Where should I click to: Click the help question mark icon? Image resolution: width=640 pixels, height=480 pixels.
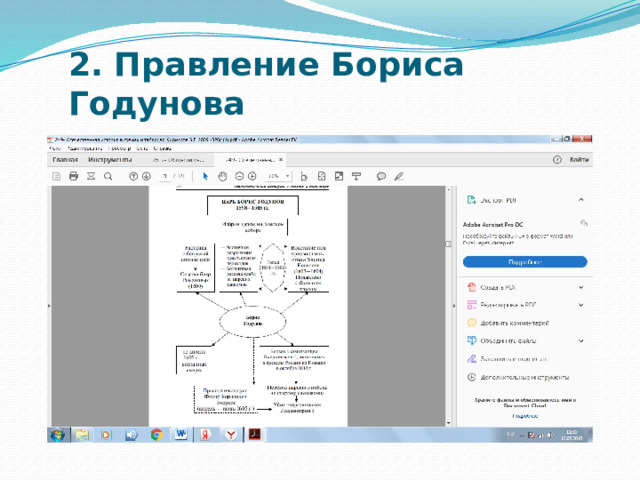click(x=557, y=160)
